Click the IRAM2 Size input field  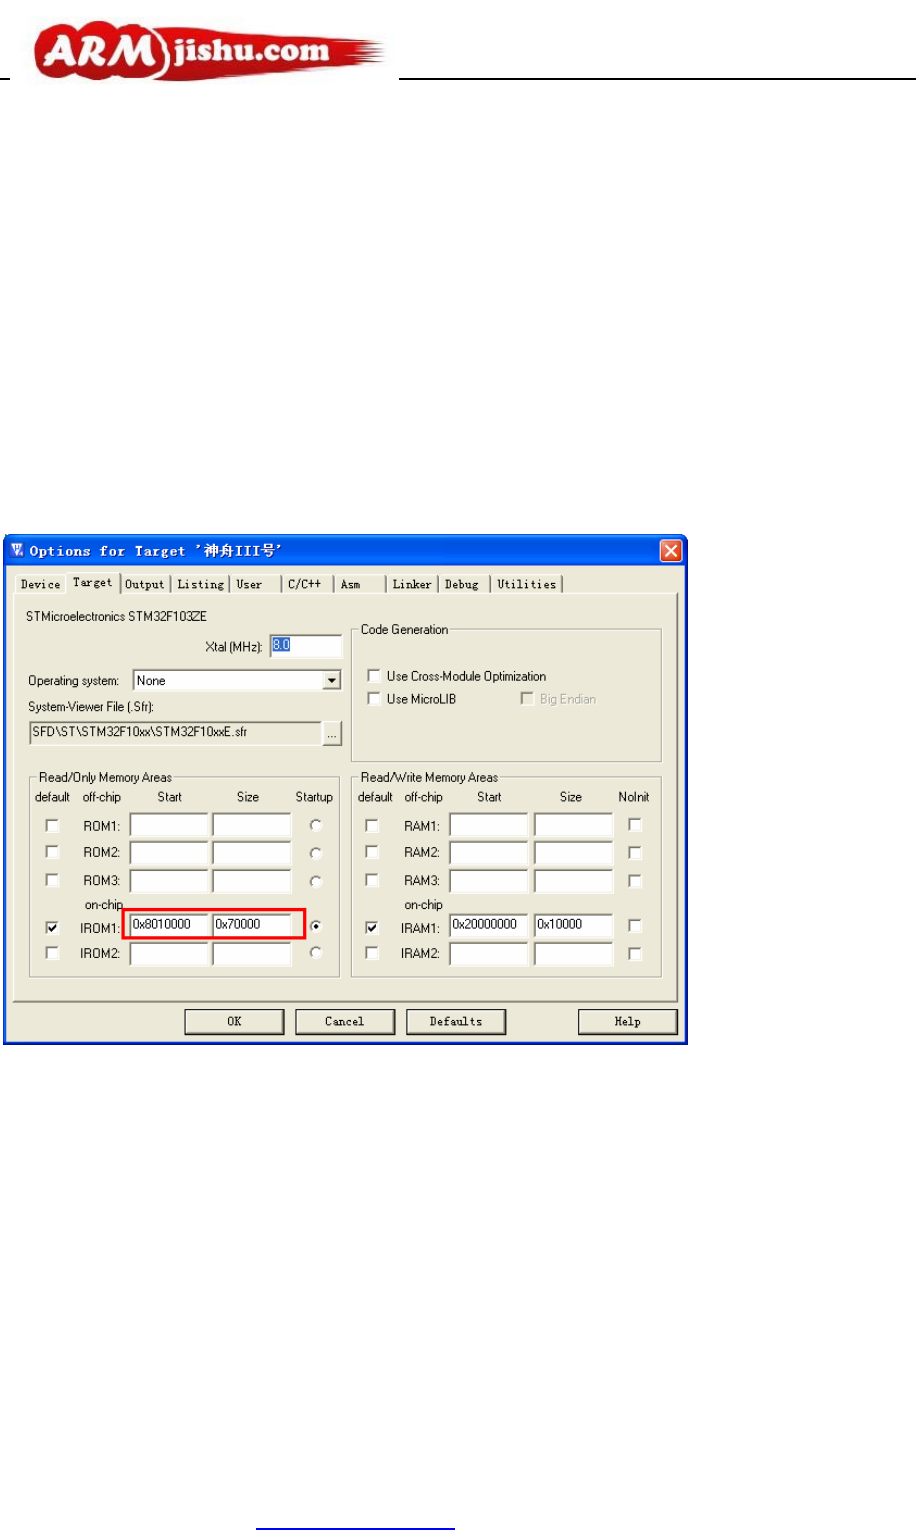point(573,953)
